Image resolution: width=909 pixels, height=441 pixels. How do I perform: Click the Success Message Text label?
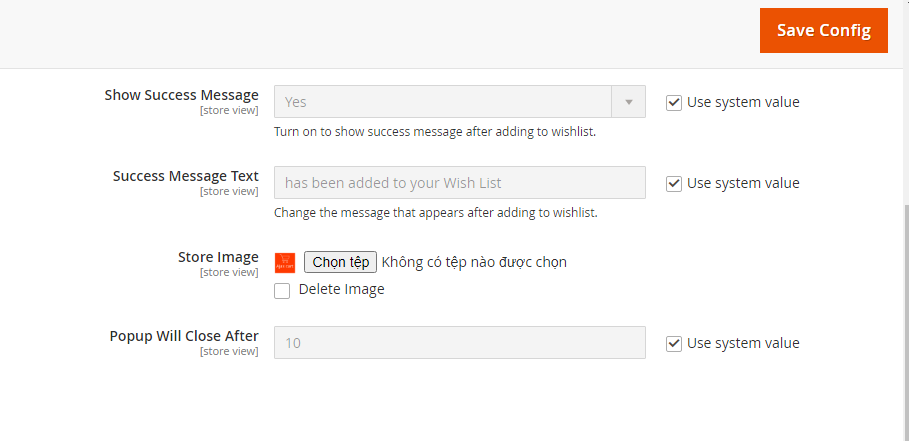click(x=185, y=176)
